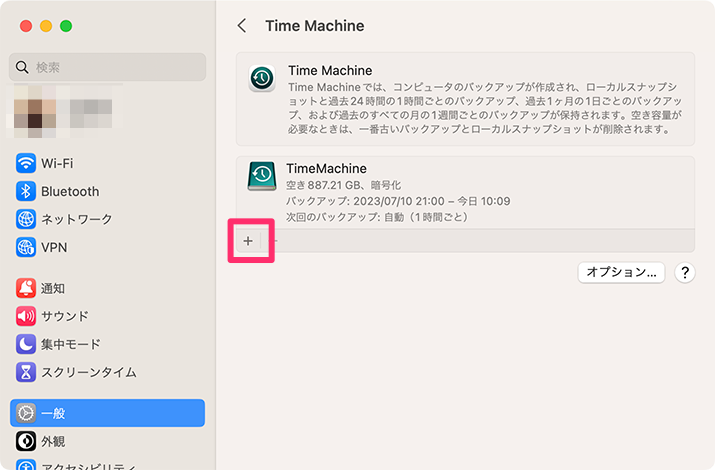The image size is (715, 470).
Task: Click the TimeMachine disk name text
Action: click(326, 169)
